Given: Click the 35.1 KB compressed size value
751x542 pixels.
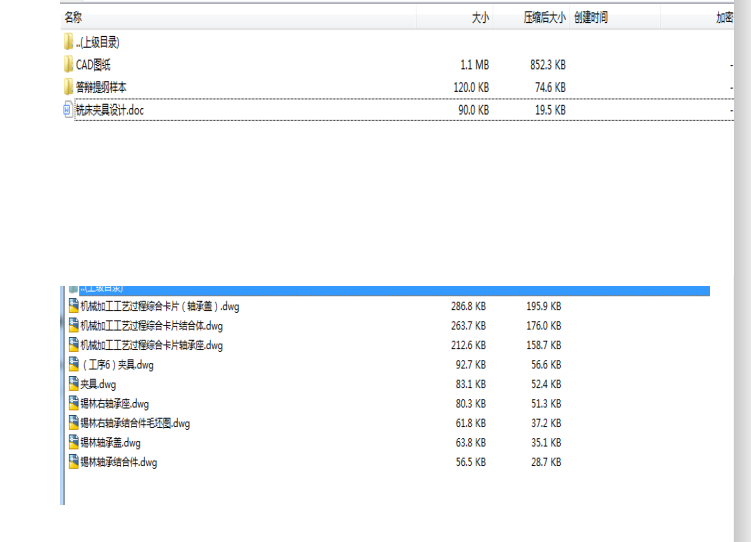Looking at the screenshot, I should (546, 442).
